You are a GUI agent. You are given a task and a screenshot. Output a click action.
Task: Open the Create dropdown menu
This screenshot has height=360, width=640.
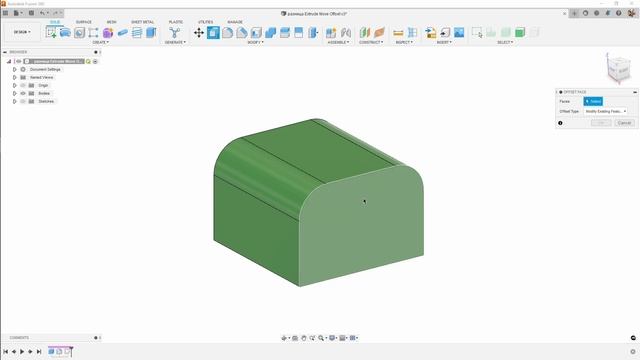pos(100,42)
